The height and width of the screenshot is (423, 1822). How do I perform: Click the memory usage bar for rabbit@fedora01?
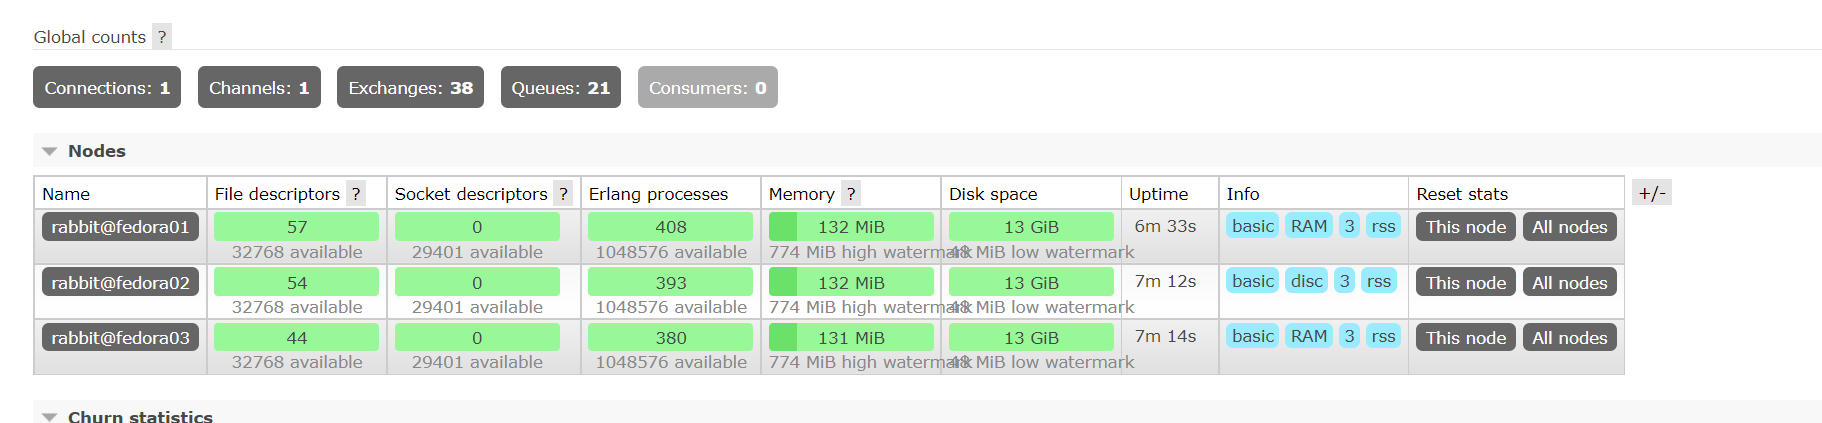pos(850,227)
